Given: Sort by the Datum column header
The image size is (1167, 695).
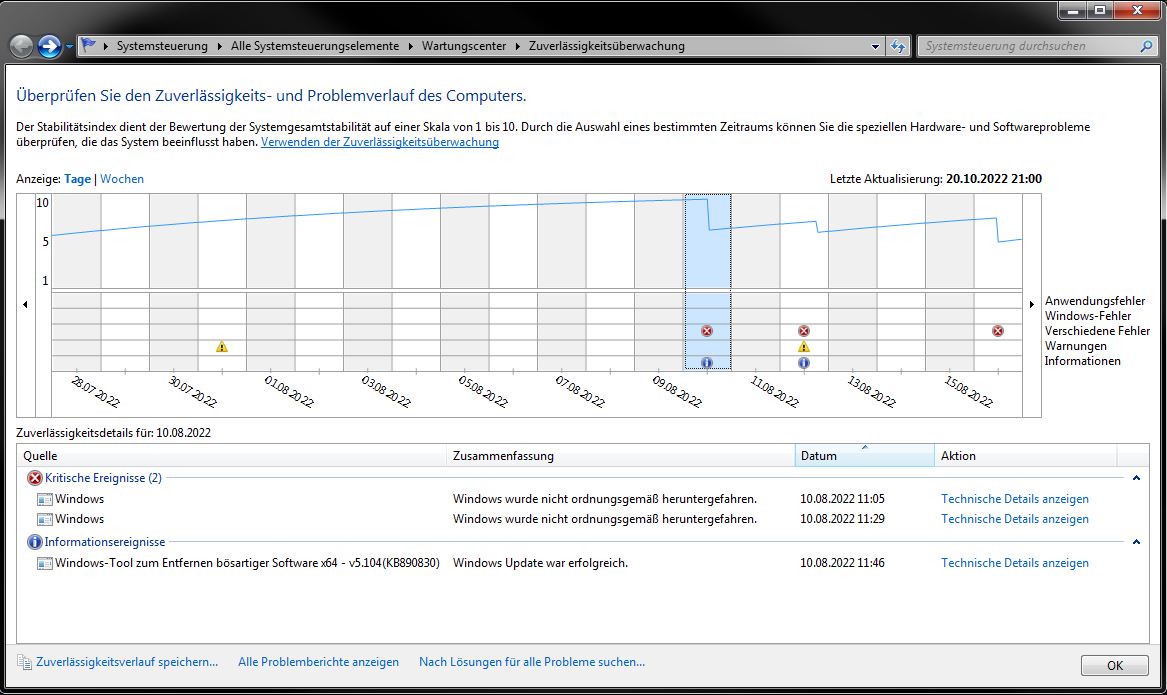Looking at the screenshot, I should click(x=864, y=455).
